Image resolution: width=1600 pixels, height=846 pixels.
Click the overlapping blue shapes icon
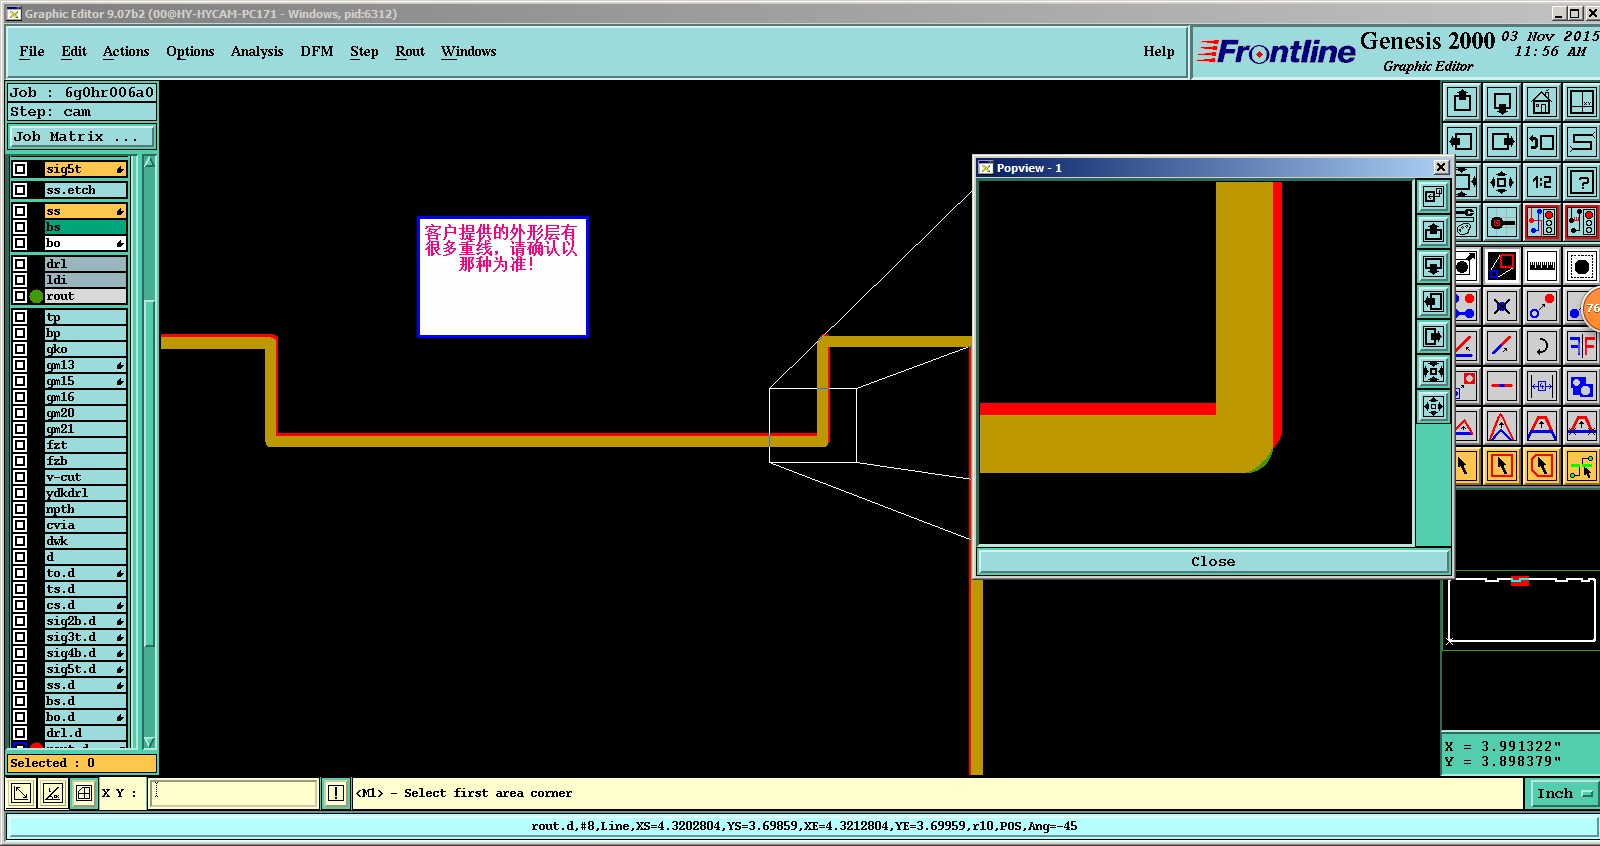[1582, 386]
